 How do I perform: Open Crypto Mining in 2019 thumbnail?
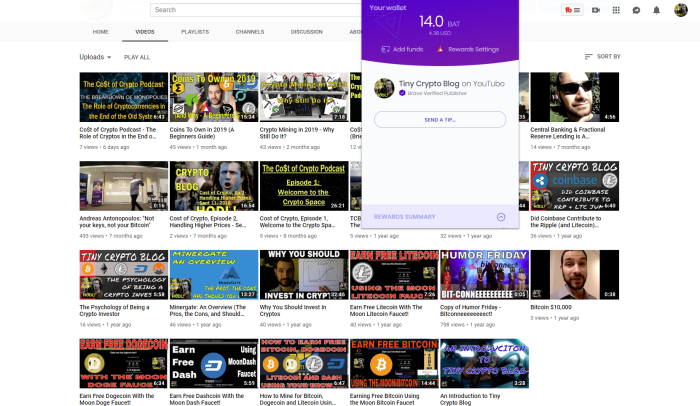(304, 97)
